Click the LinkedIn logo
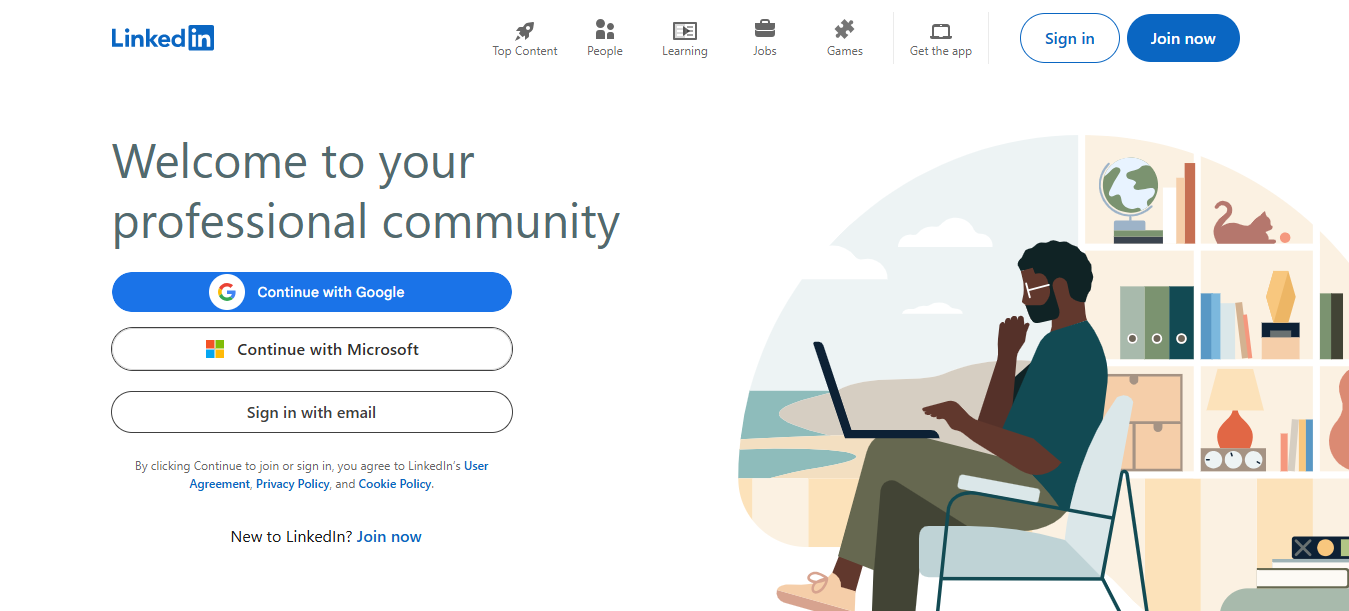This screenshot has height=611, width=1349. coord(162,38)
